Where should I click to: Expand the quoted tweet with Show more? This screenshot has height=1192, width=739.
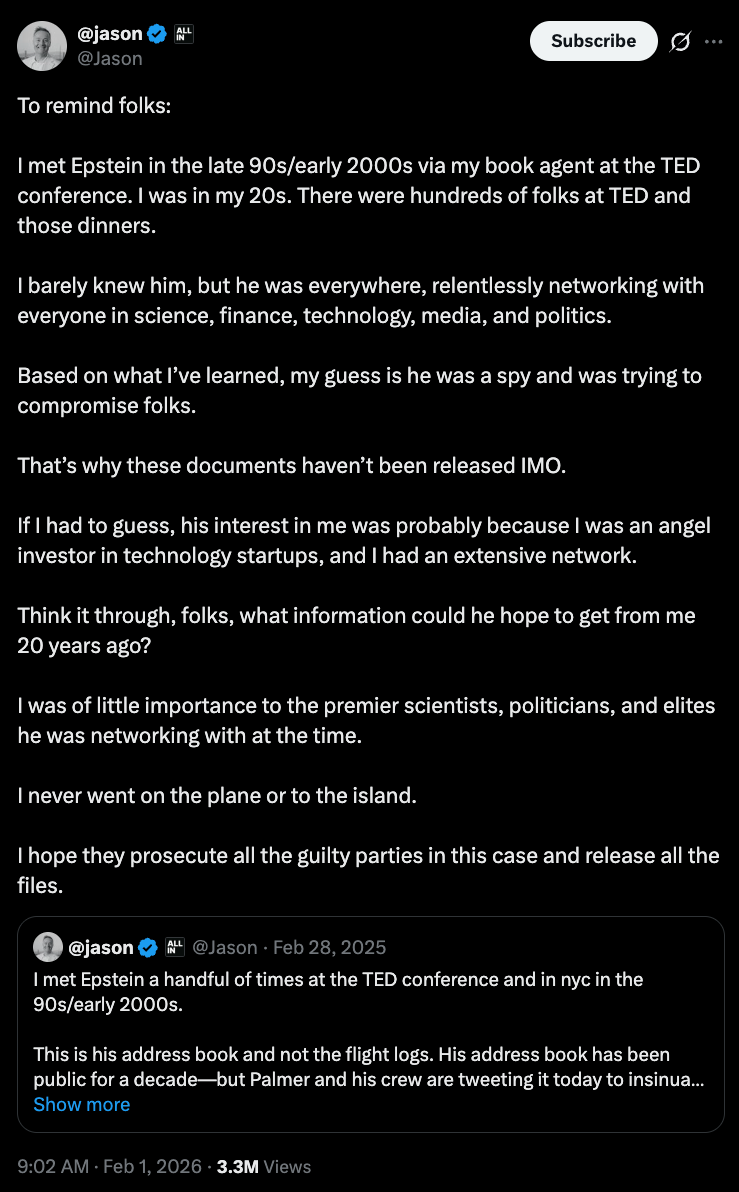click(81, 1104)
